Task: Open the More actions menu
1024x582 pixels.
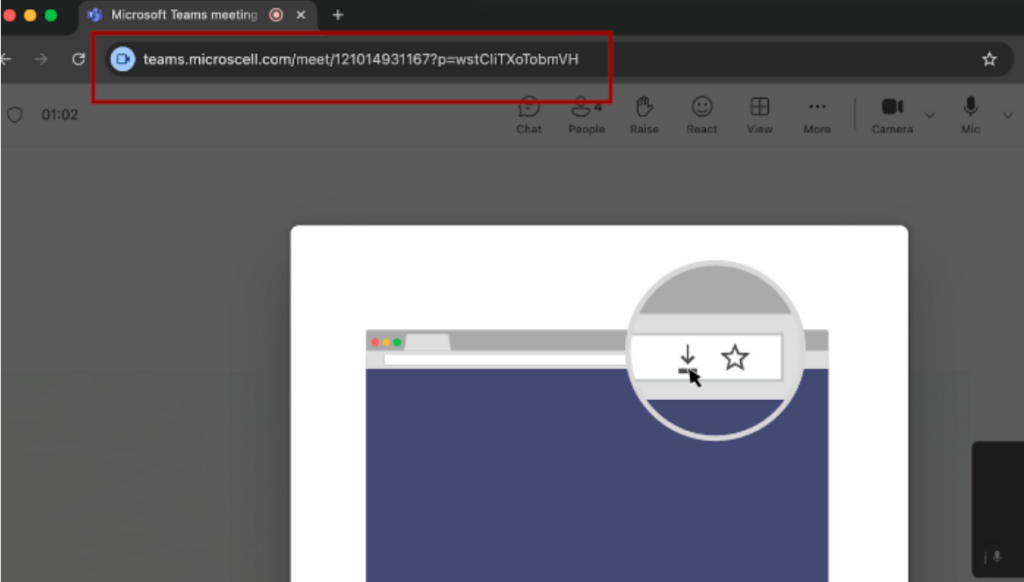Action: pyautogui.click(x=816, y=116)
